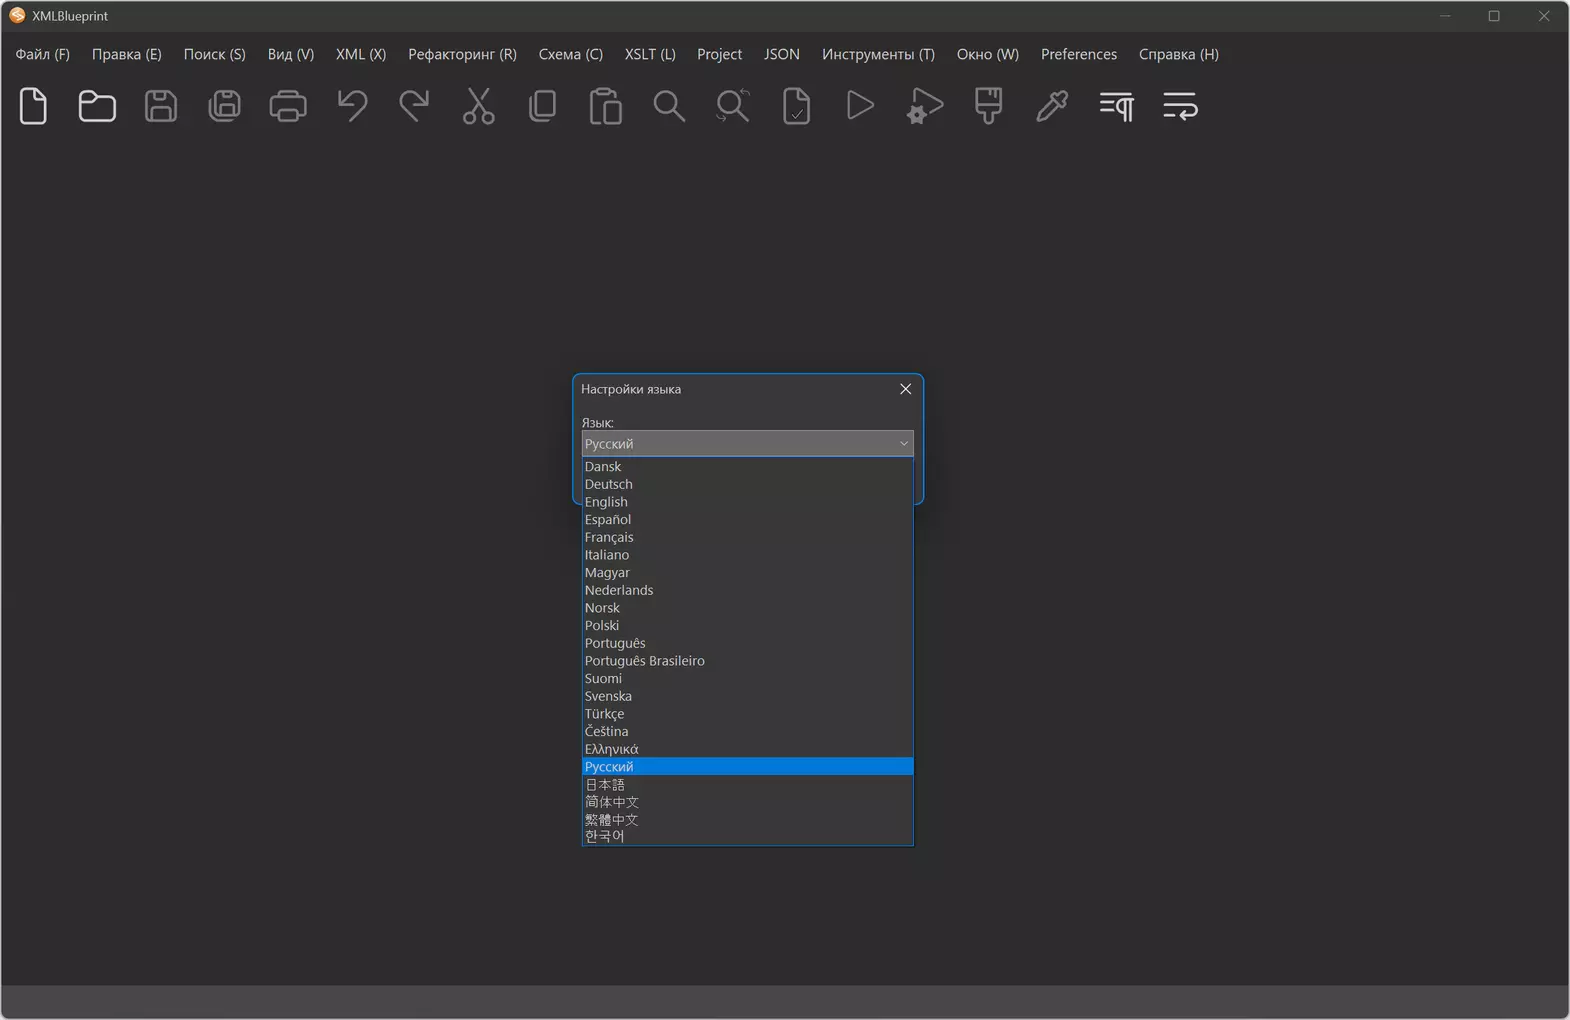Collapse the Язык combo box arrow

[x=903, y=444]
